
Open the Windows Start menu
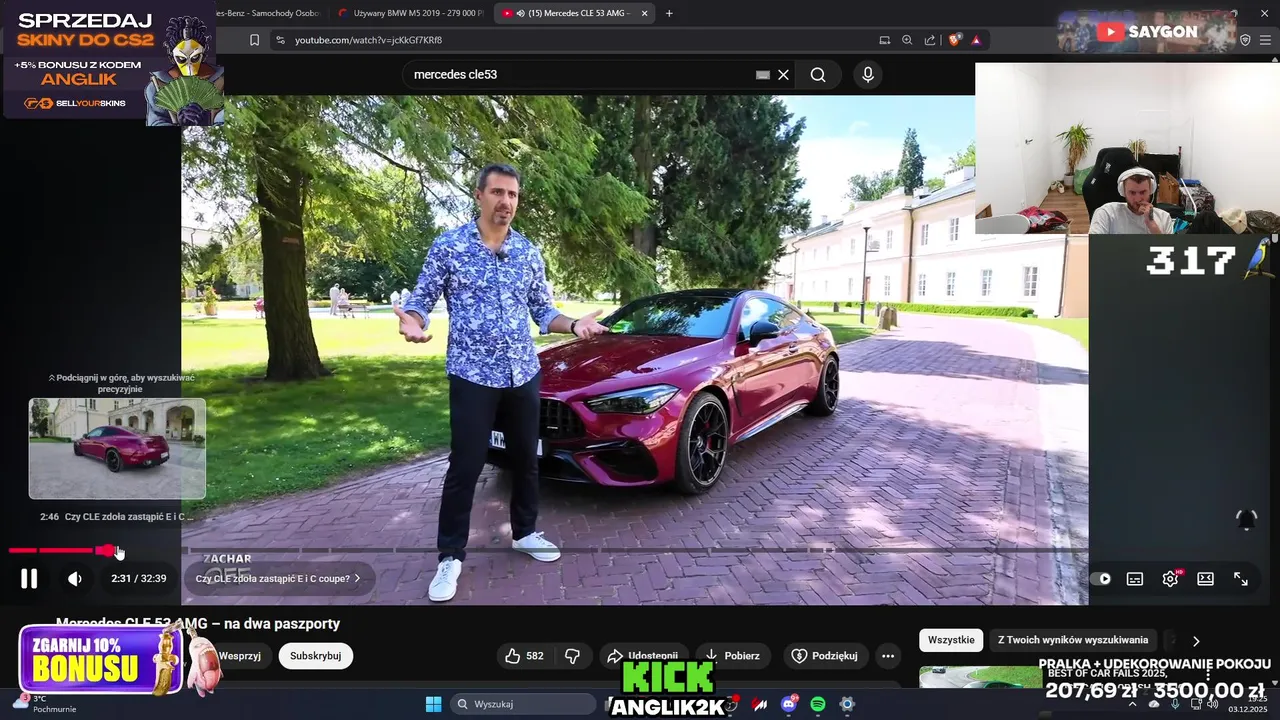point(433,704)
